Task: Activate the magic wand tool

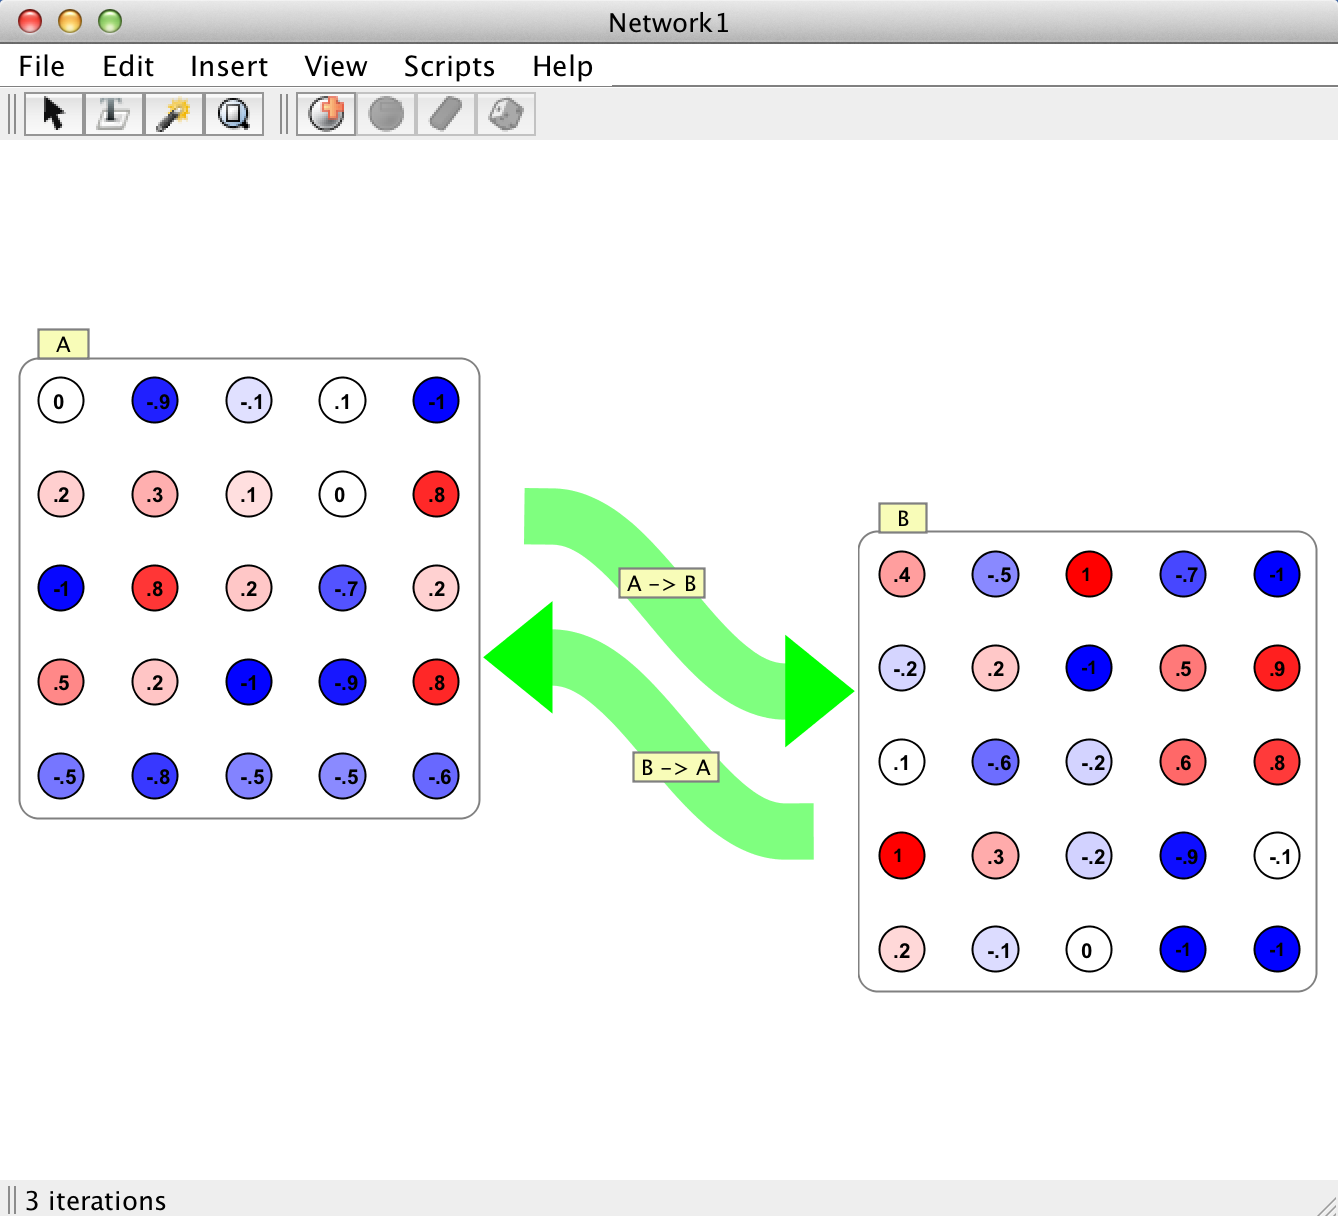Action: [x=173, y=114]
